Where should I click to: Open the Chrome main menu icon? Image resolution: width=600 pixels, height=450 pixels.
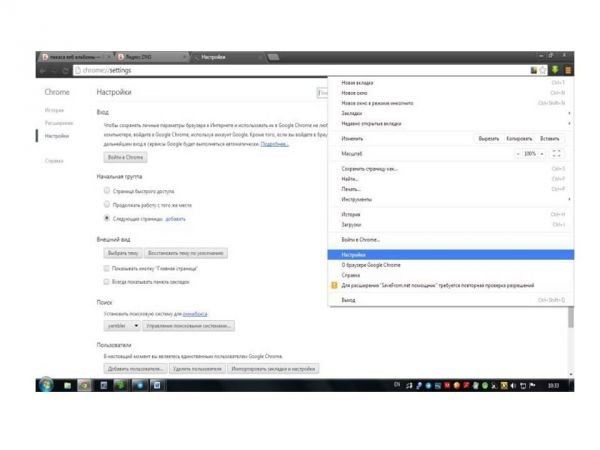[567, 70]
